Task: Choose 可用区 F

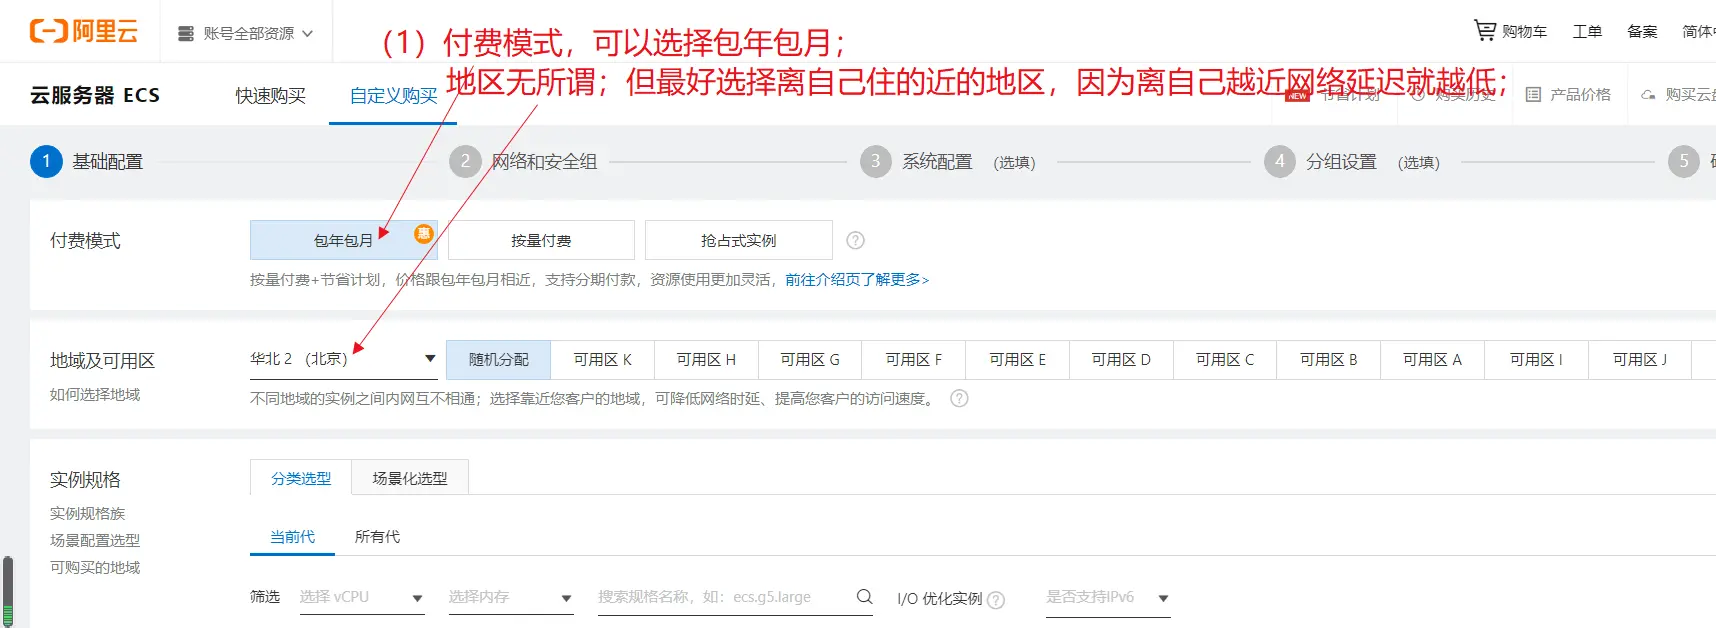Action: point(914,360)
